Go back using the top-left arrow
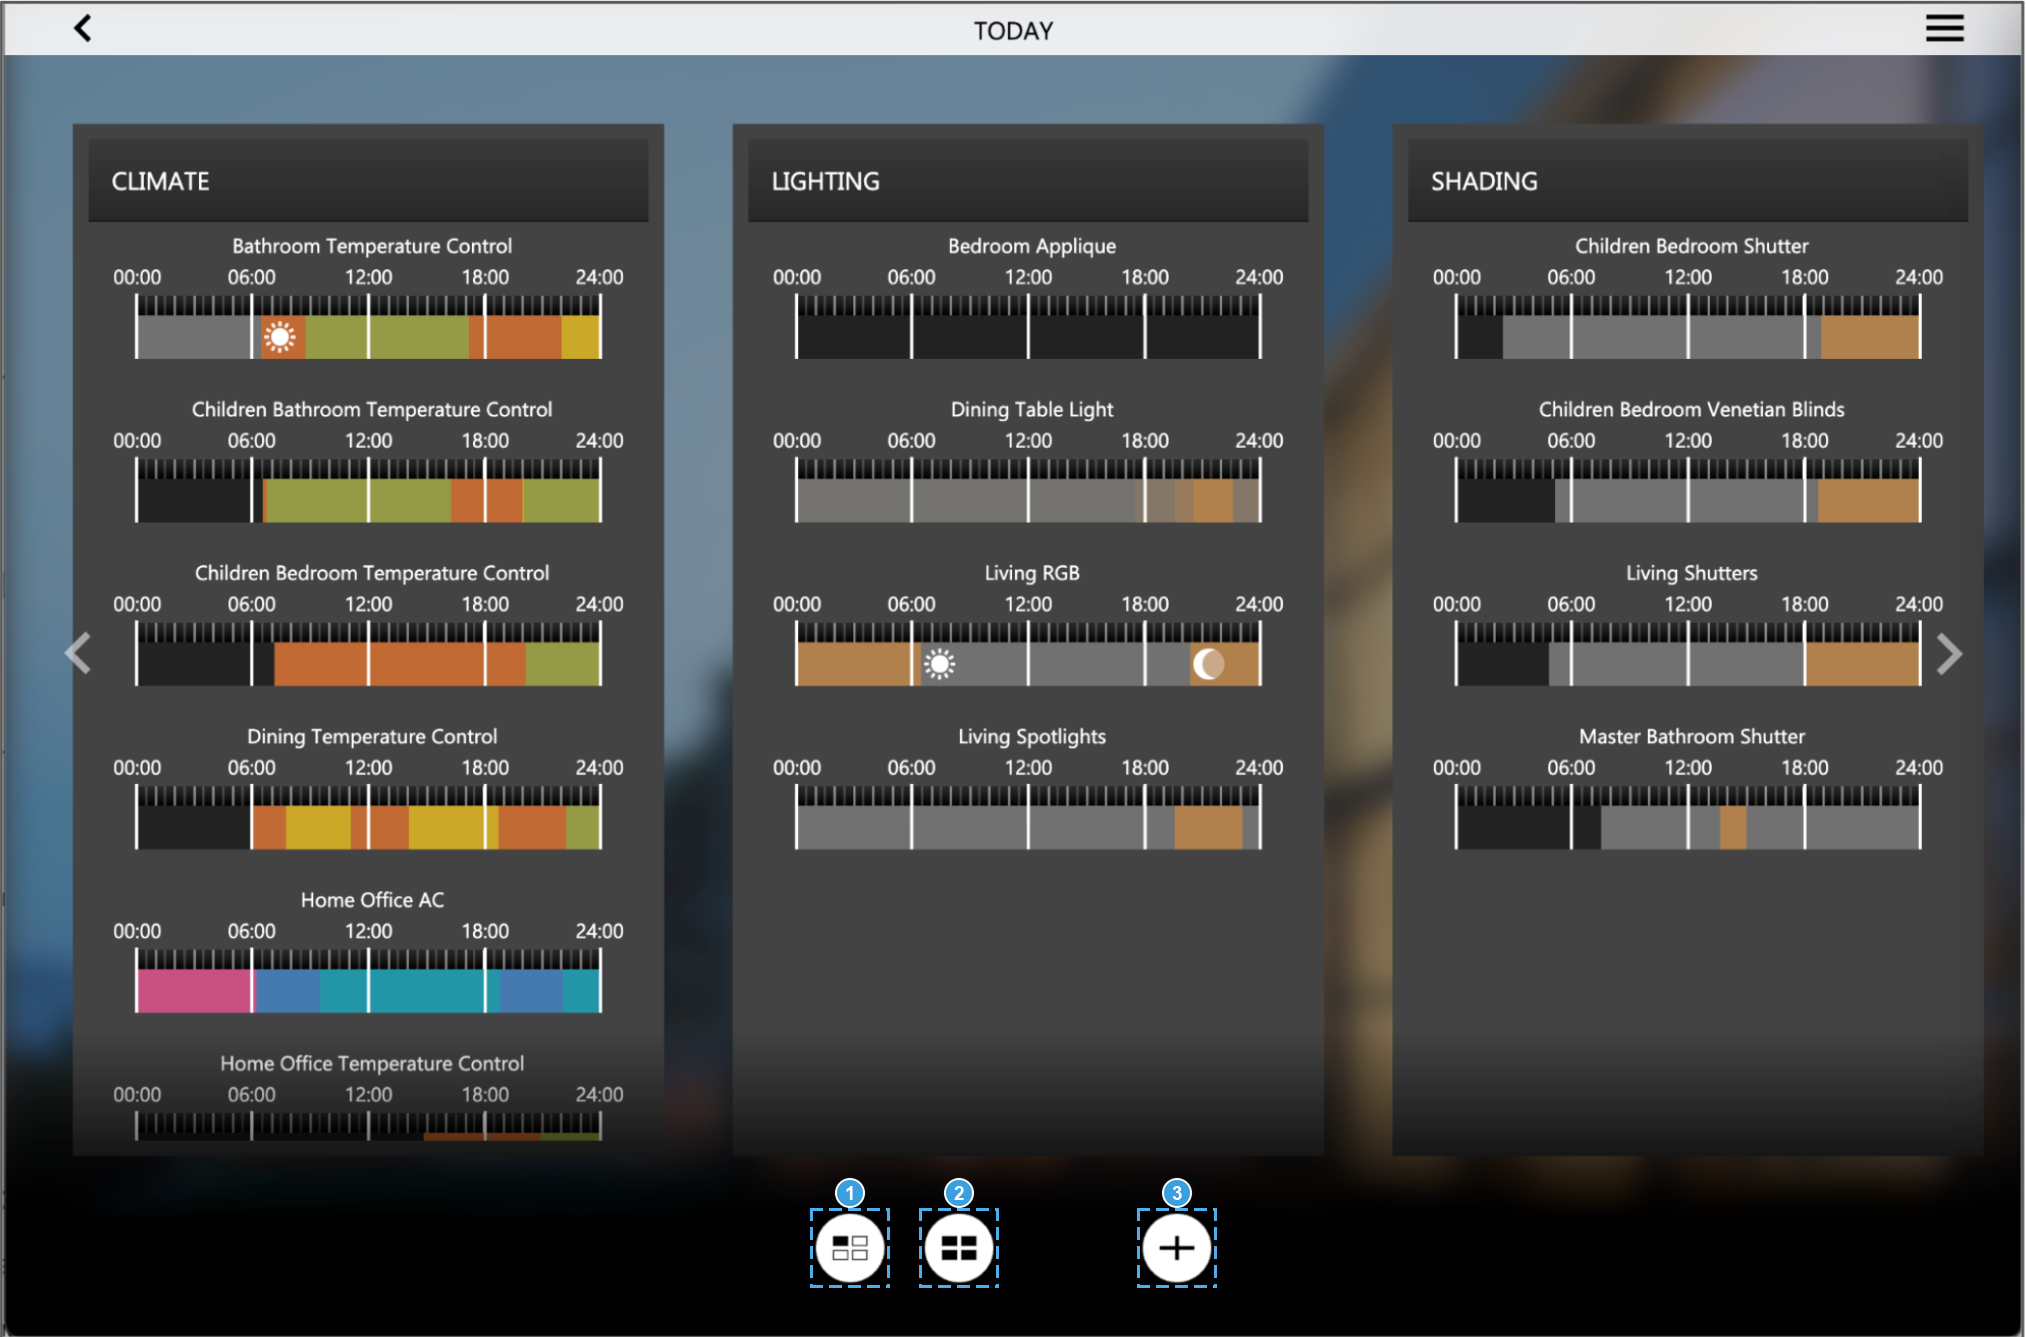Screen dimensions: 2026x1337 pos(83,28)
